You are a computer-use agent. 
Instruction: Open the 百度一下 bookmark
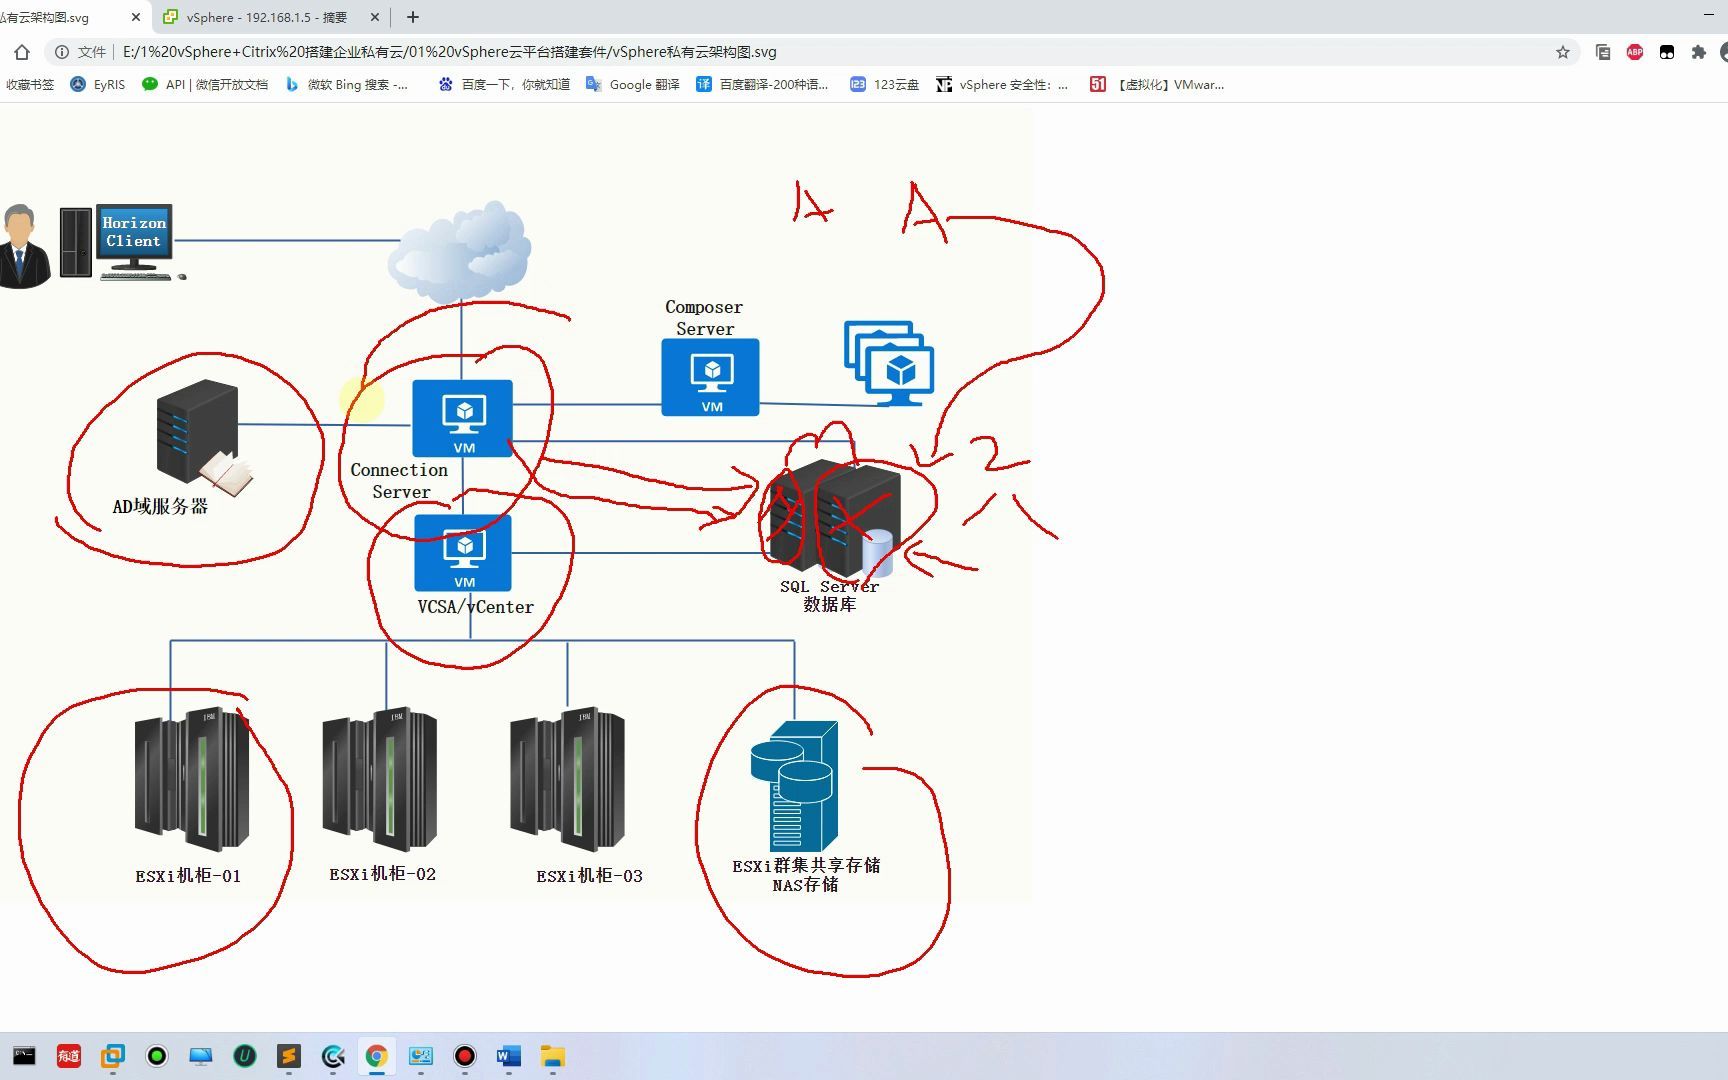504,85
